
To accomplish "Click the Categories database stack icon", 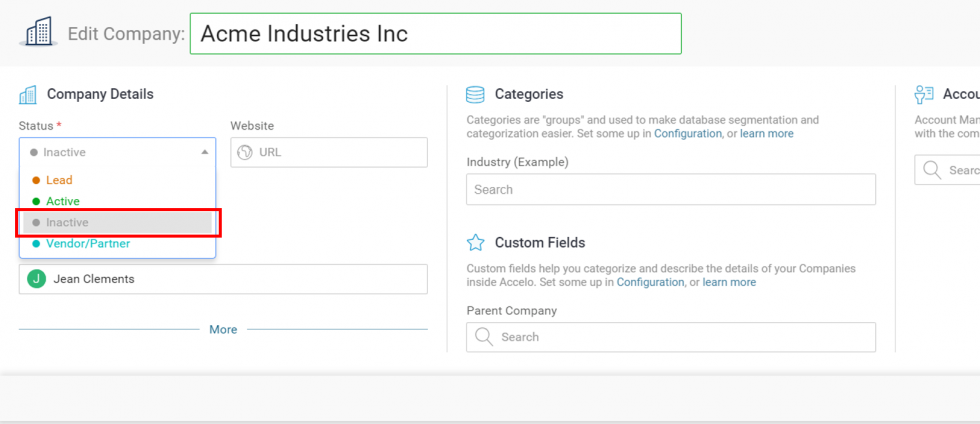I will 475,94.
